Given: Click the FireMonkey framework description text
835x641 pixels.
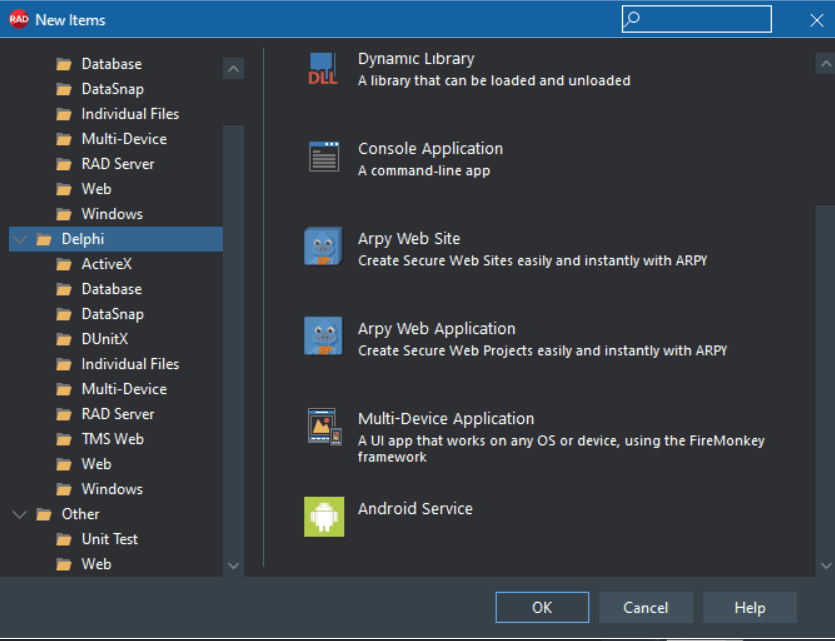Looking at the screenshot, I should [561, 449].
